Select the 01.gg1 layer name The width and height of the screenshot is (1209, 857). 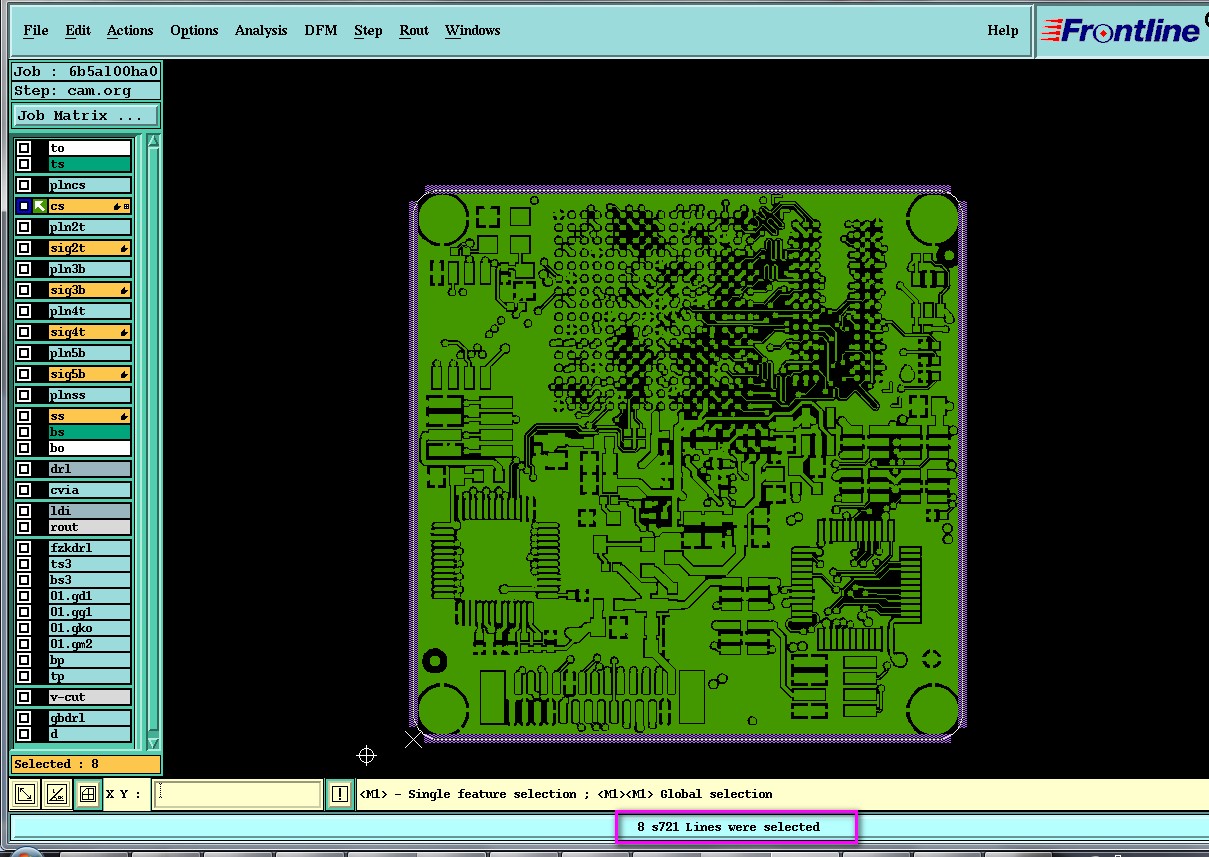(x=90, y=612)
